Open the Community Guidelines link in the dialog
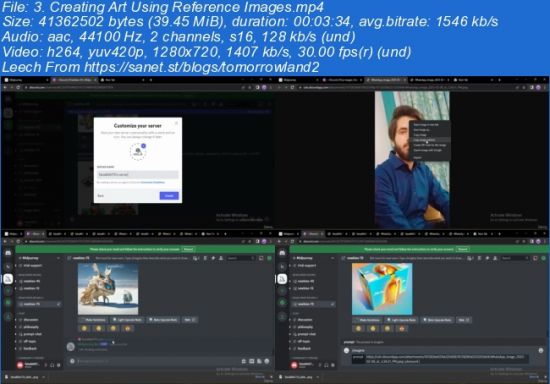The height and width of the screenshot is (384, 550). 153,182
